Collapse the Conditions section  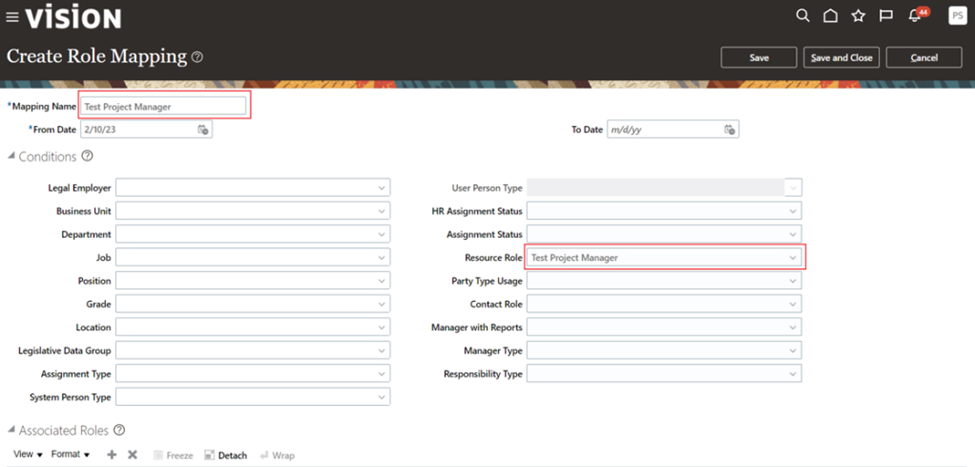pyautogui.click(x=12, y=156)
